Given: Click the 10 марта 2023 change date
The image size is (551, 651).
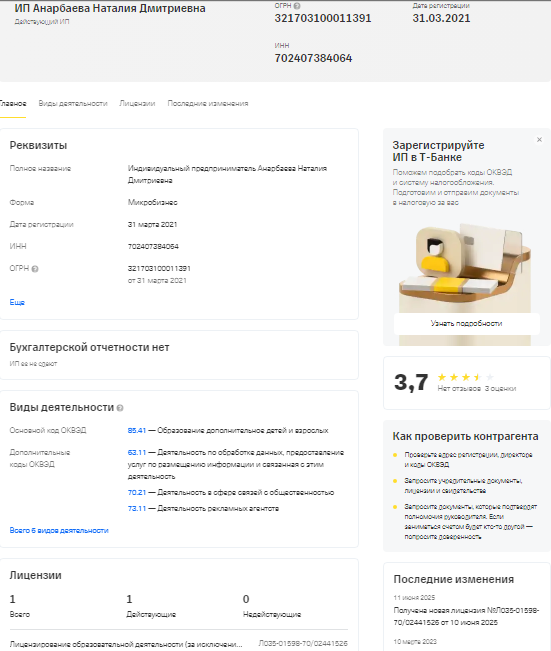Looking at the screenshot, I should (415, 642).
